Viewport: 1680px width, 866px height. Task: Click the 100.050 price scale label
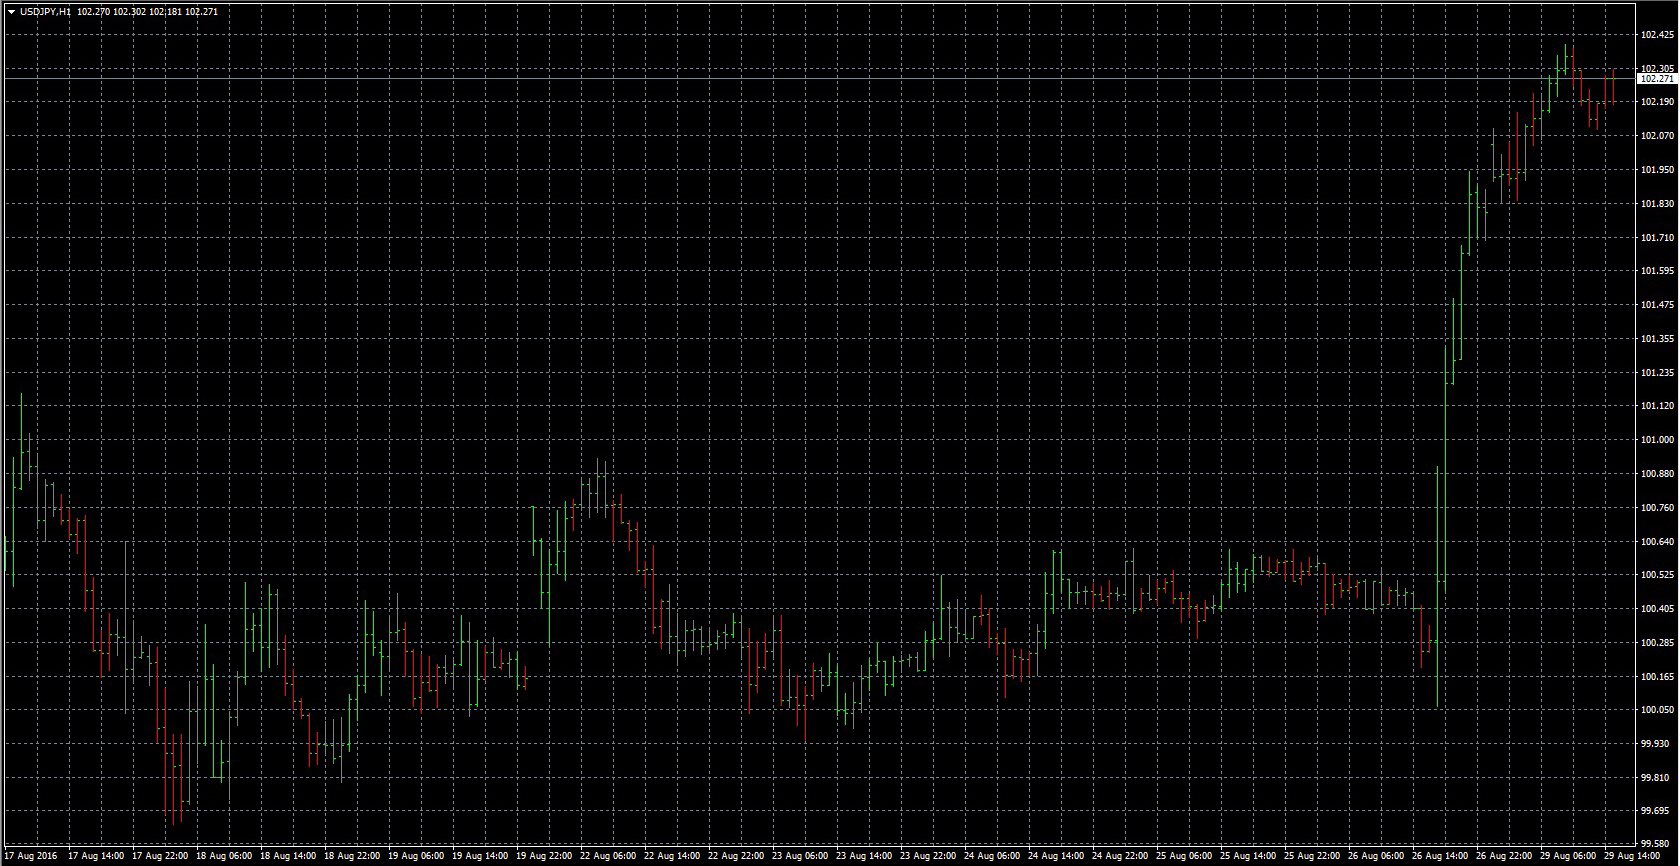pyautogui.click(x=1657, y=710)
